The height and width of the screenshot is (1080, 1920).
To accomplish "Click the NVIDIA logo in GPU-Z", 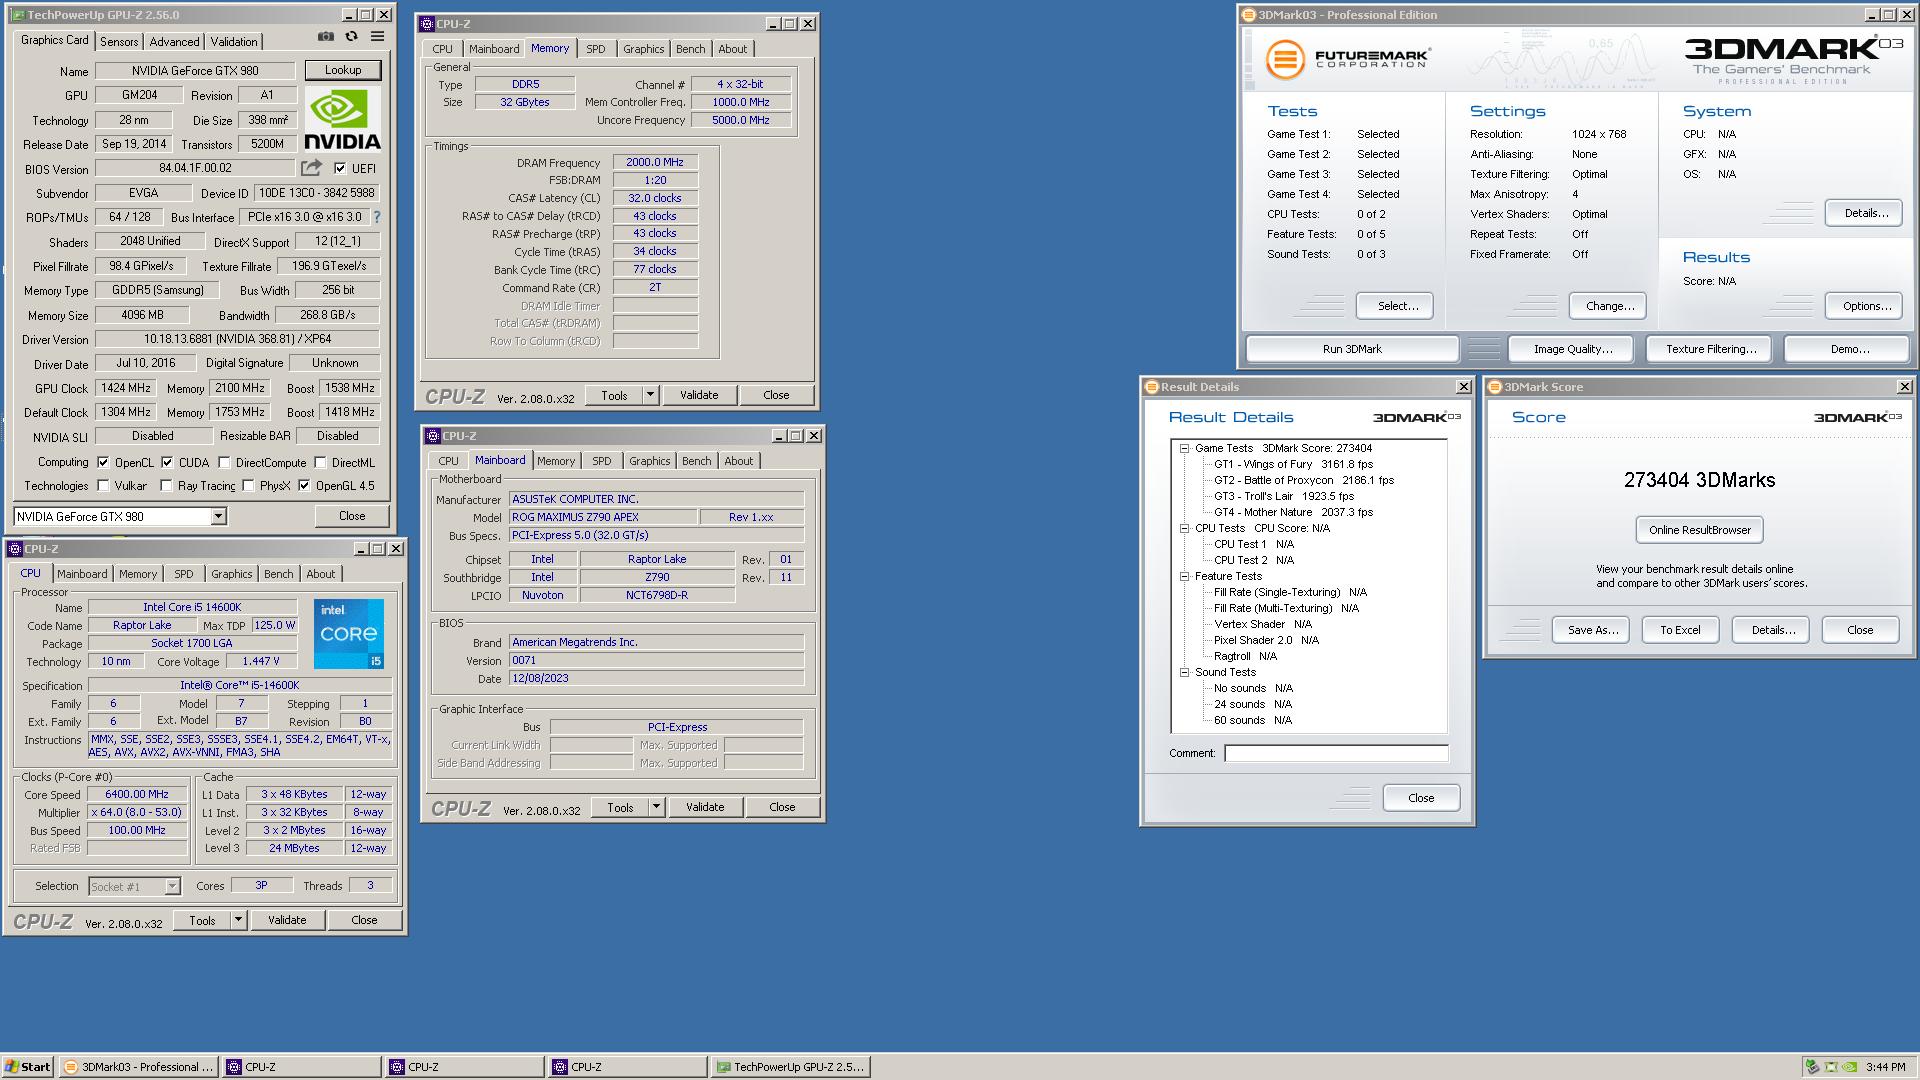I will pos(342,119).
